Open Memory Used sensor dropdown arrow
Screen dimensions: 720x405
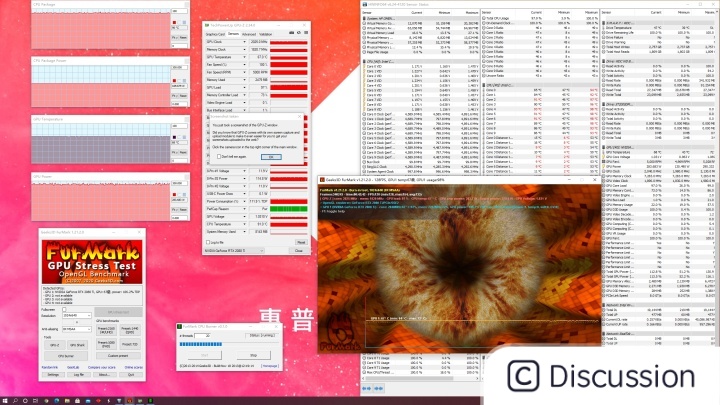pyautogui.click(x=244, y=80)
